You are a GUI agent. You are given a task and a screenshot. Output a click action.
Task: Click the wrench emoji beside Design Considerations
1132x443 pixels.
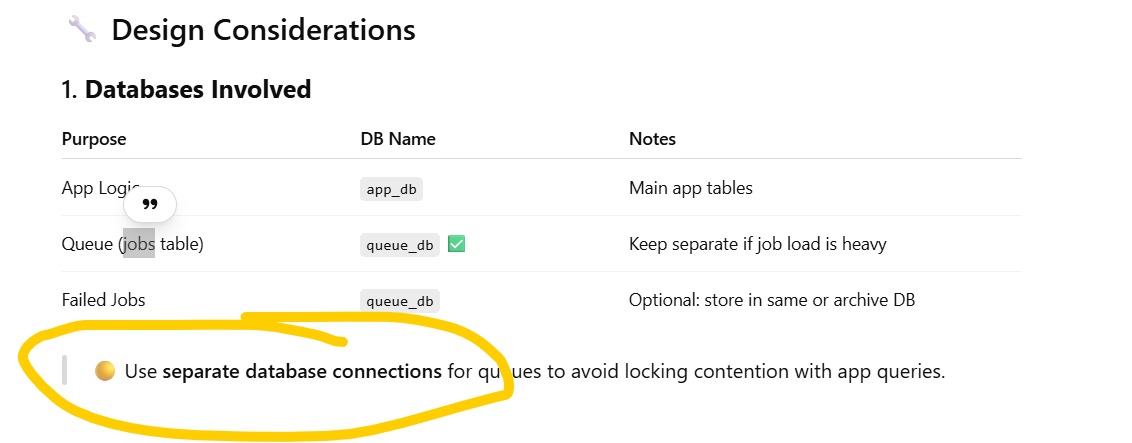82,30
